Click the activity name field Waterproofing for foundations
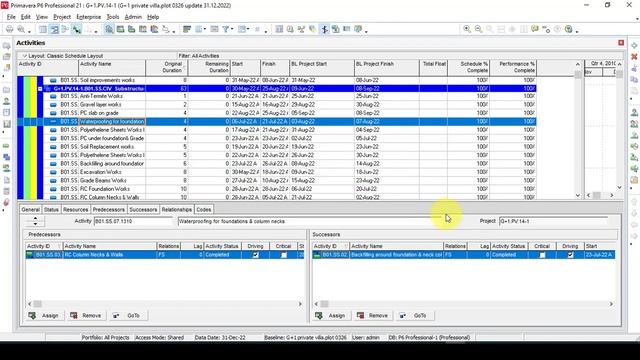 (309, 221)
